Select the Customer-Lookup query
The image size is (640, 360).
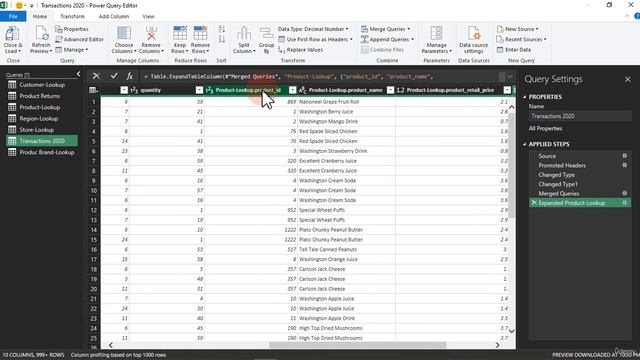coord(42,85)
